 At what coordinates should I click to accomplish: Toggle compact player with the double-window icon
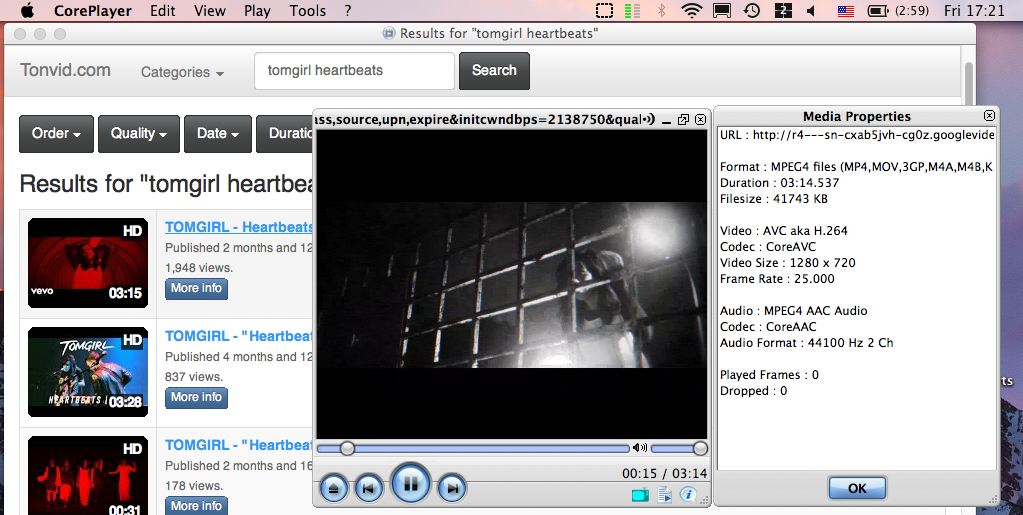click(683, 119)
